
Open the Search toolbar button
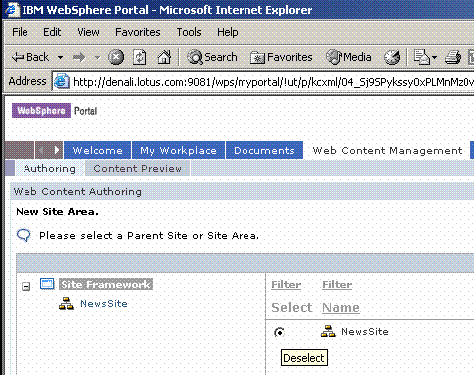coord(212,57)
